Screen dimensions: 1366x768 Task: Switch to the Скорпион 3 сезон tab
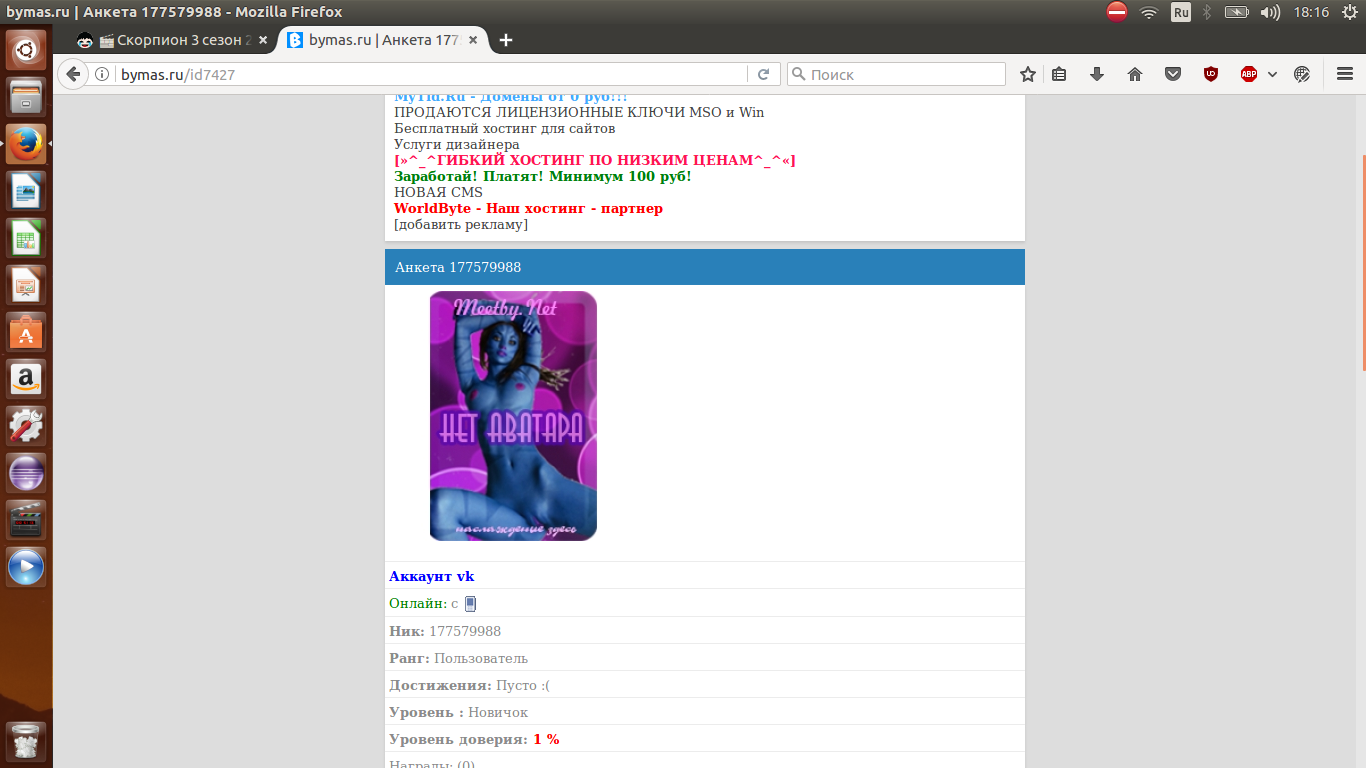point(173,40)
